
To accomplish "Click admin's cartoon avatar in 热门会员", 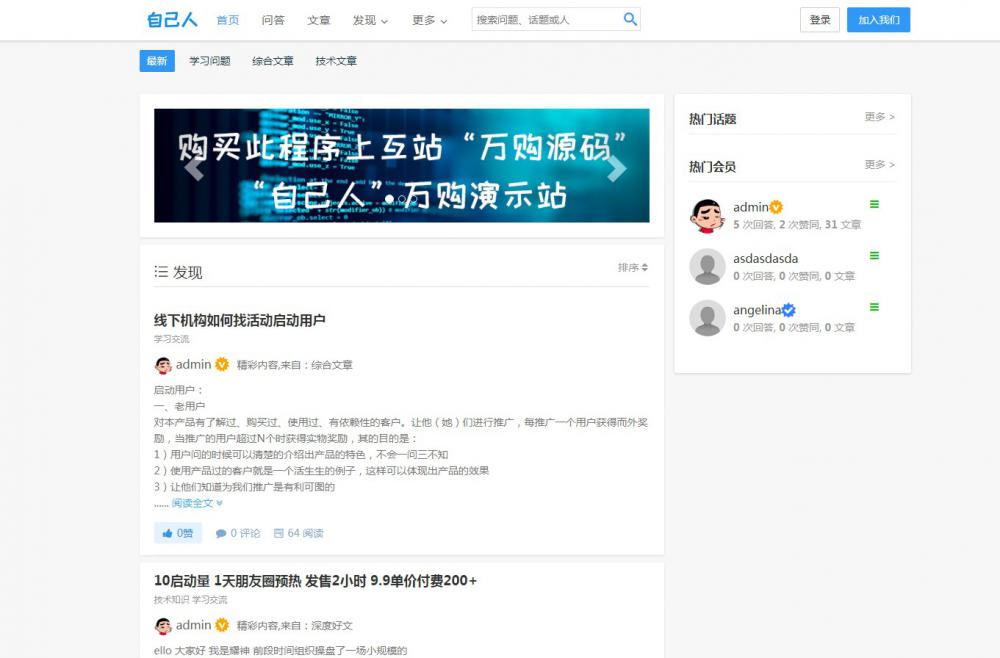I will click(707, 216).
